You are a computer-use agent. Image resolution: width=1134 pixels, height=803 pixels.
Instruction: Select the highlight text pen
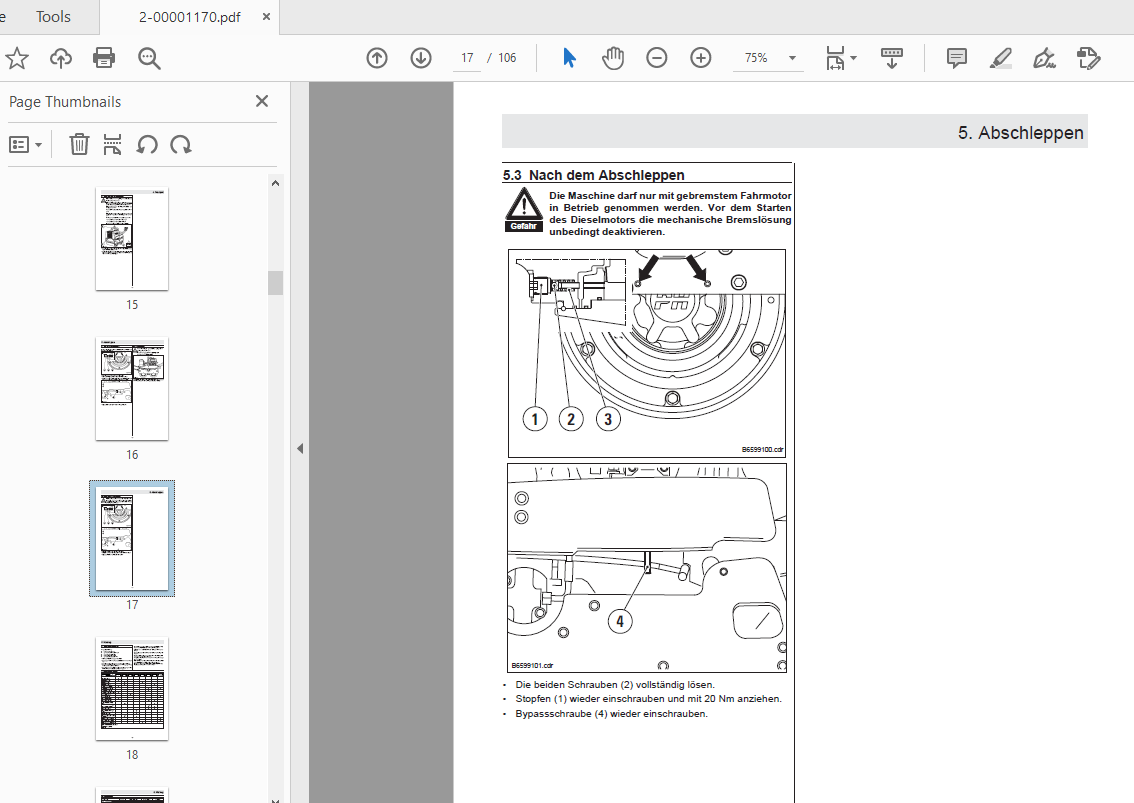click(x=1000, y=58)
